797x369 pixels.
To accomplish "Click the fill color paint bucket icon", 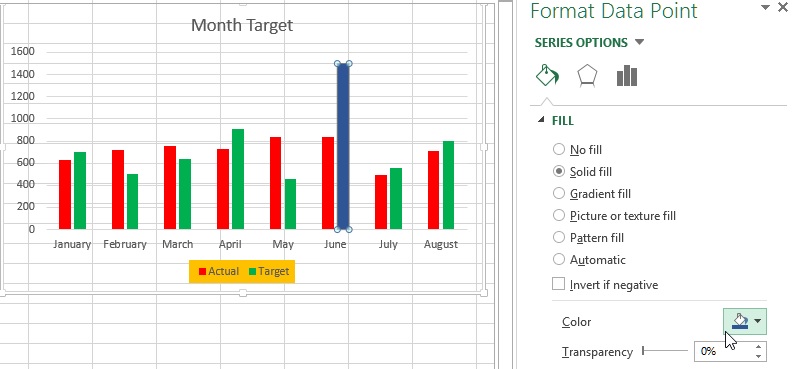I will point(740,321).
